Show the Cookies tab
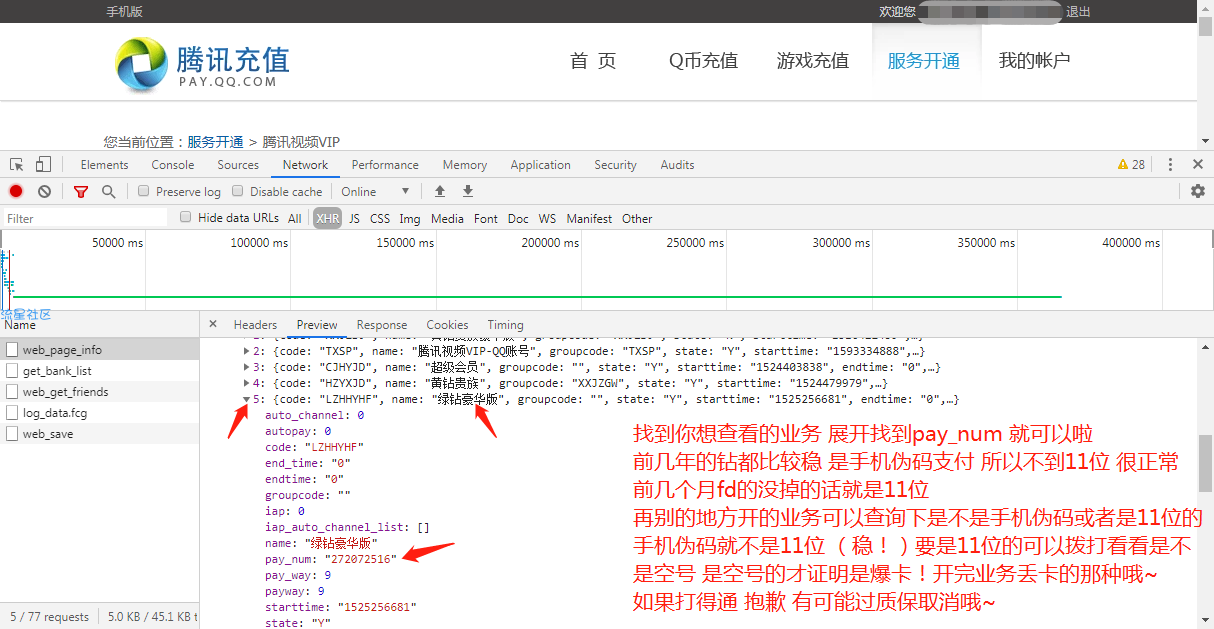This screenshot has height=629, width=1214. point(447,325)
